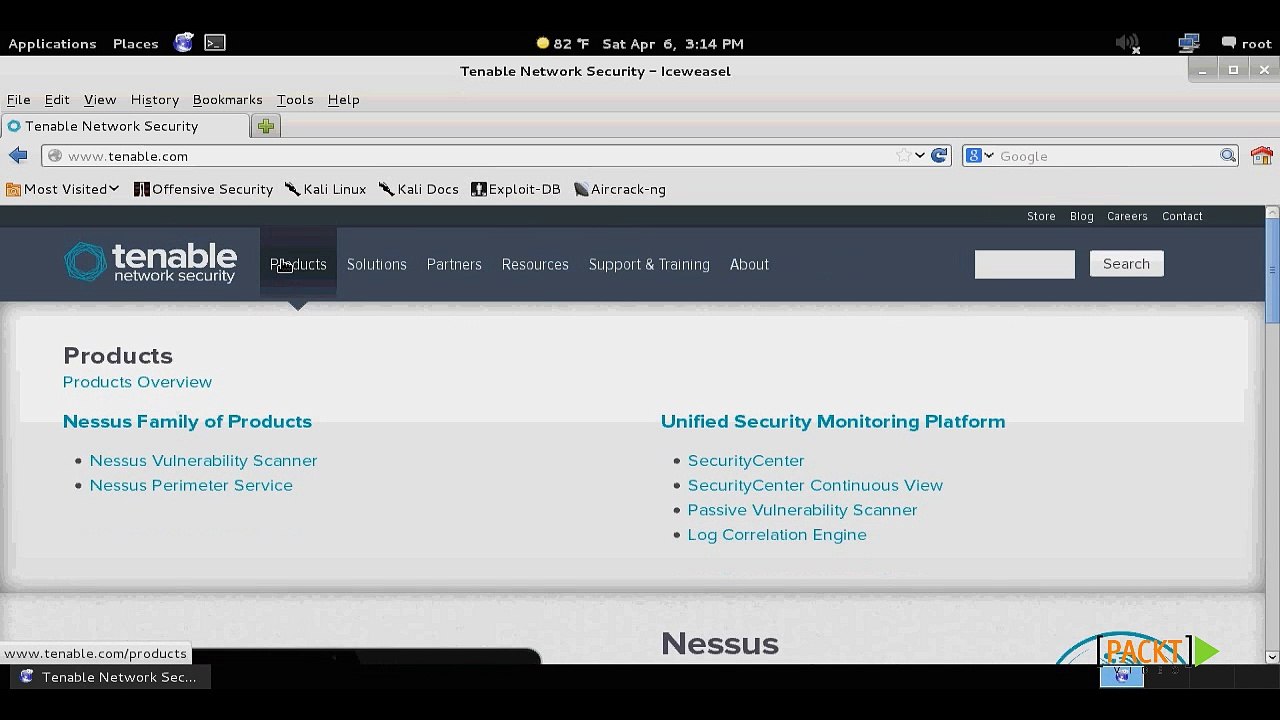Screen dimensions: 1280x720
Task: Open Unified Security Monitoring Platform heading link
Action: [x=833, y=421]
